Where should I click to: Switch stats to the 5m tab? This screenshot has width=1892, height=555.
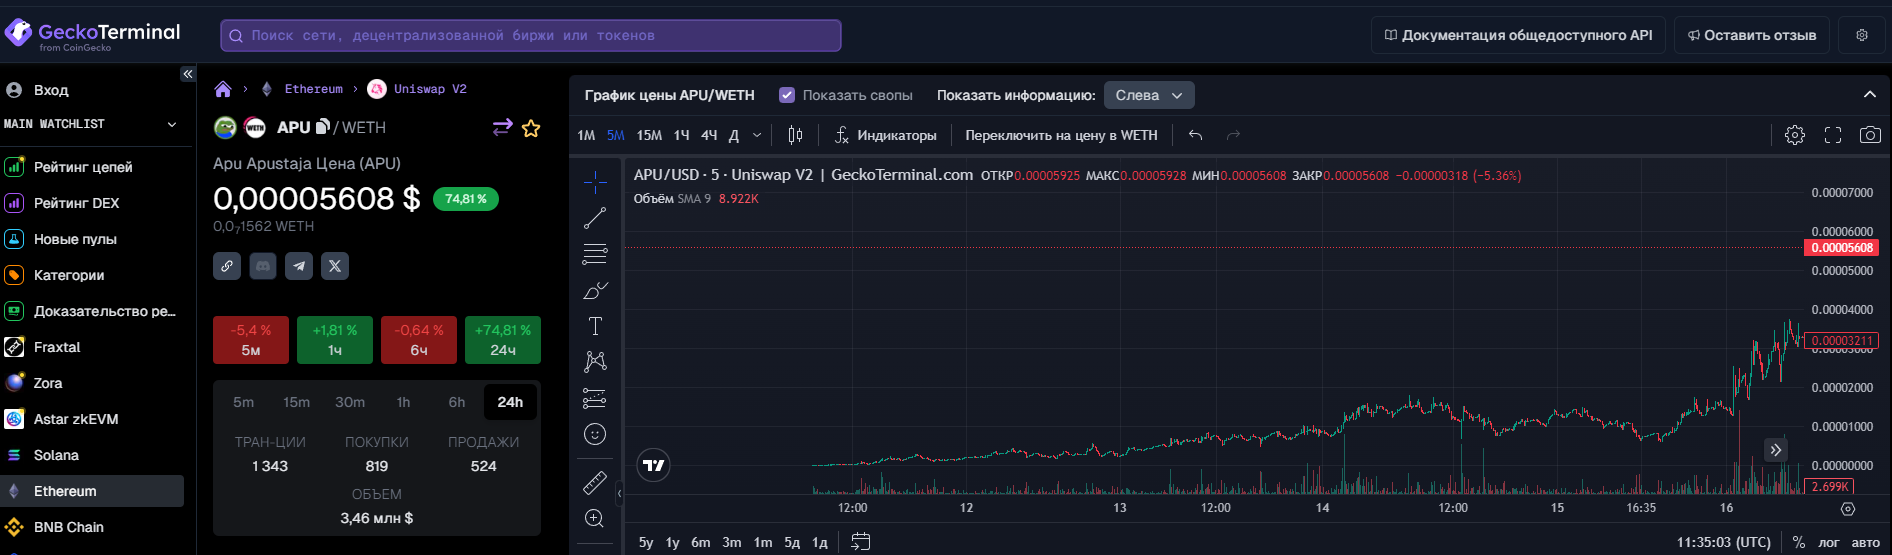[x=244, y=402]
